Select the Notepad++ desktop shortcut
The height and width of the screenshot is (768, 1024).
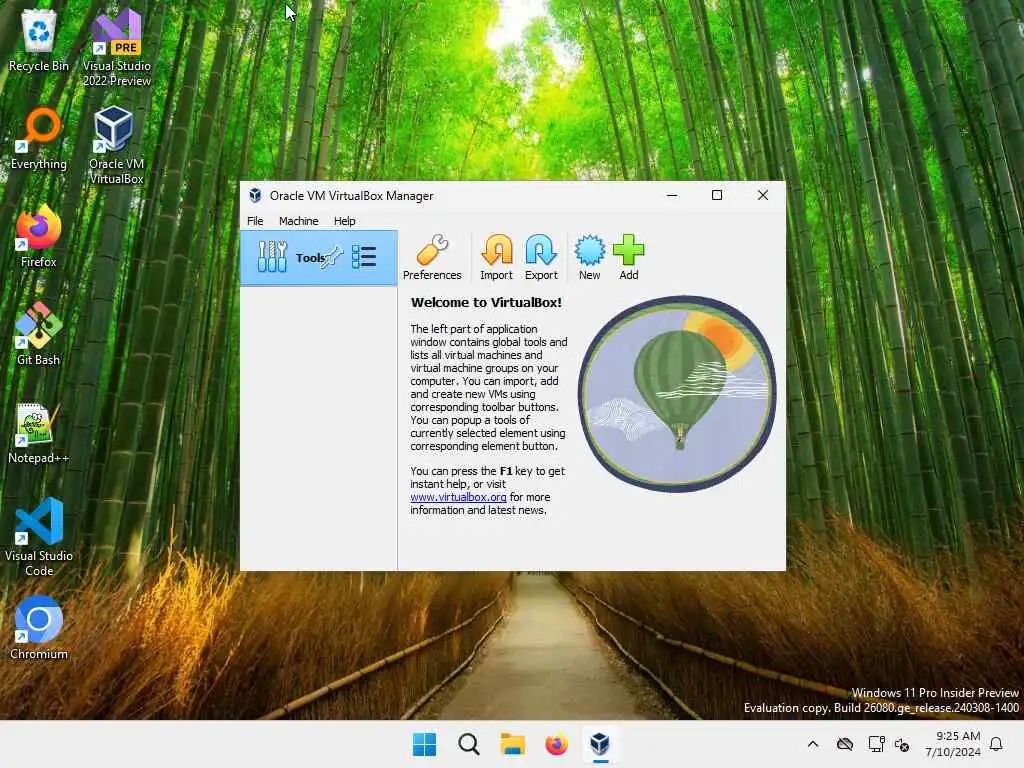(x=39, y=432)
